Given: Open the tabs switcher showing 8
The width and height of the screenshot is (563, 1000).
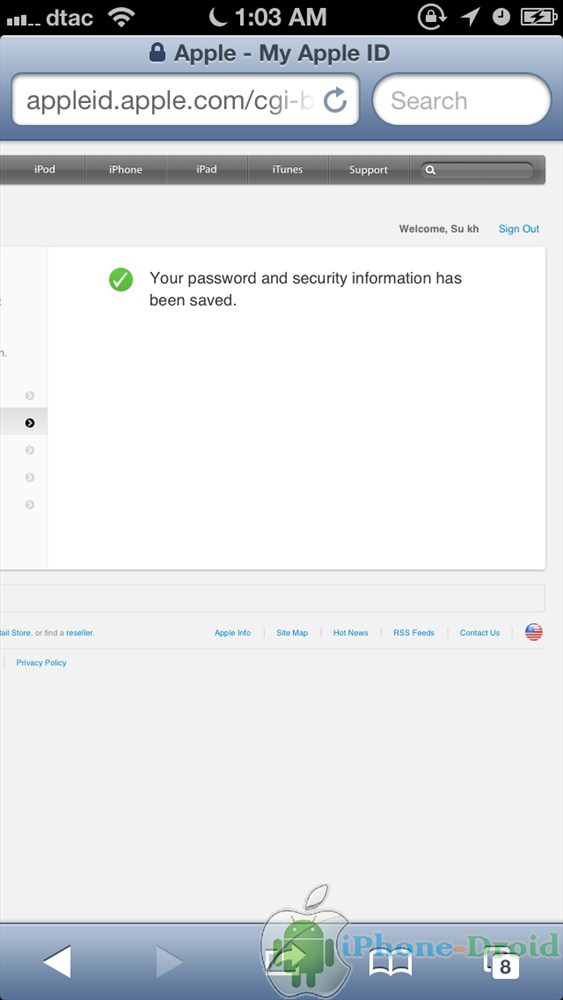Looking at the screenshot, I should pyautogui.click(x=502, y=963).
